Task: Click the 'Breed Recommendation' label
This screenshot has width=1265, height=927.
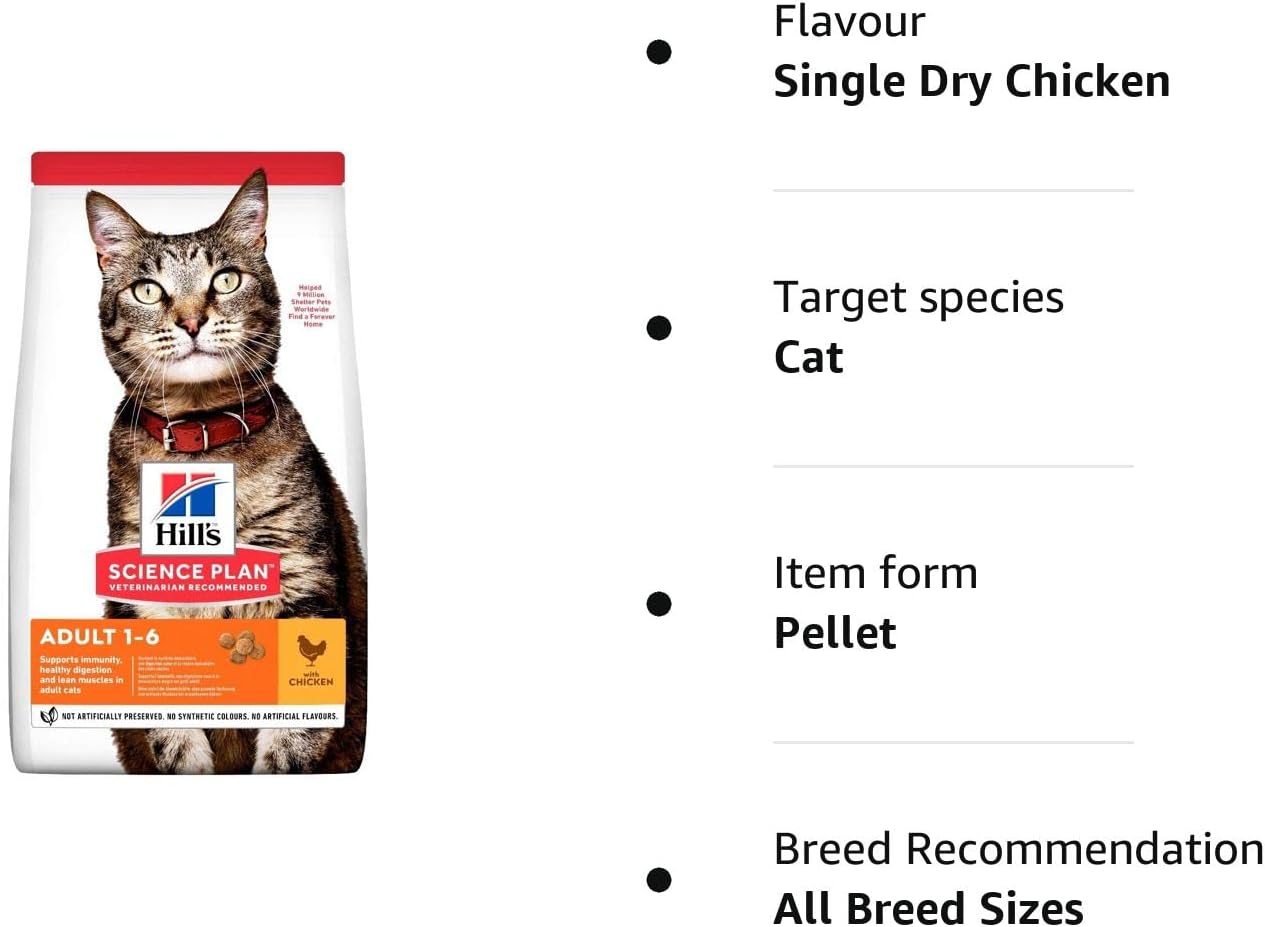Action: coord(1018,850)
